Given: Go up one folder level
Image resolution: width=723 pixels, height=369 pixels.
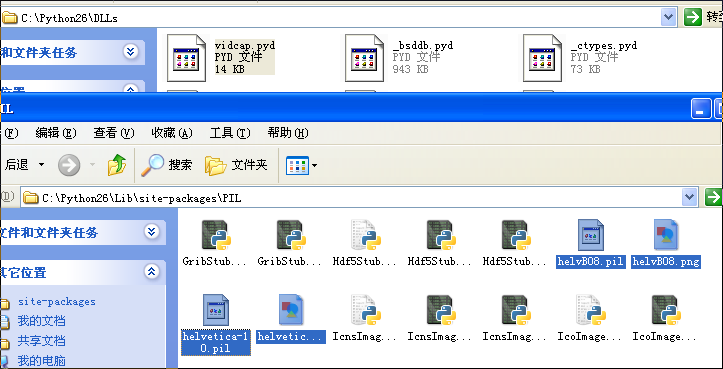Looking at the screenshot, I should tap(117, 165).
